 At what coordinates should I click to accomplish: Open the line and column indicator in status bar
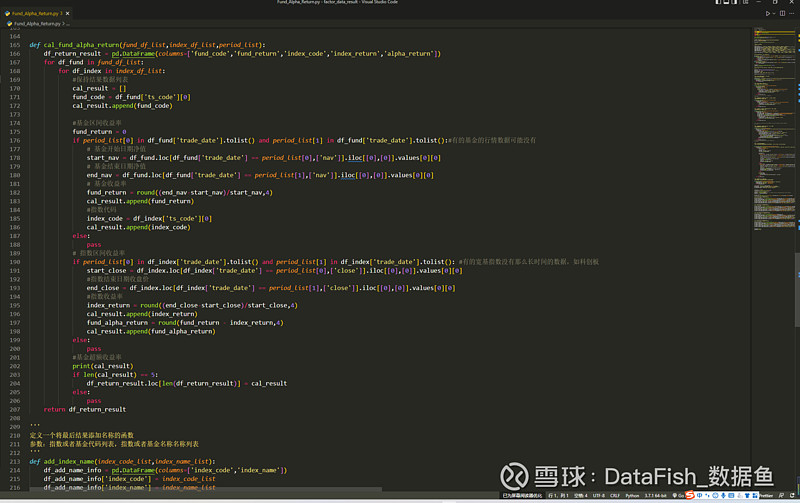(558, 495)
